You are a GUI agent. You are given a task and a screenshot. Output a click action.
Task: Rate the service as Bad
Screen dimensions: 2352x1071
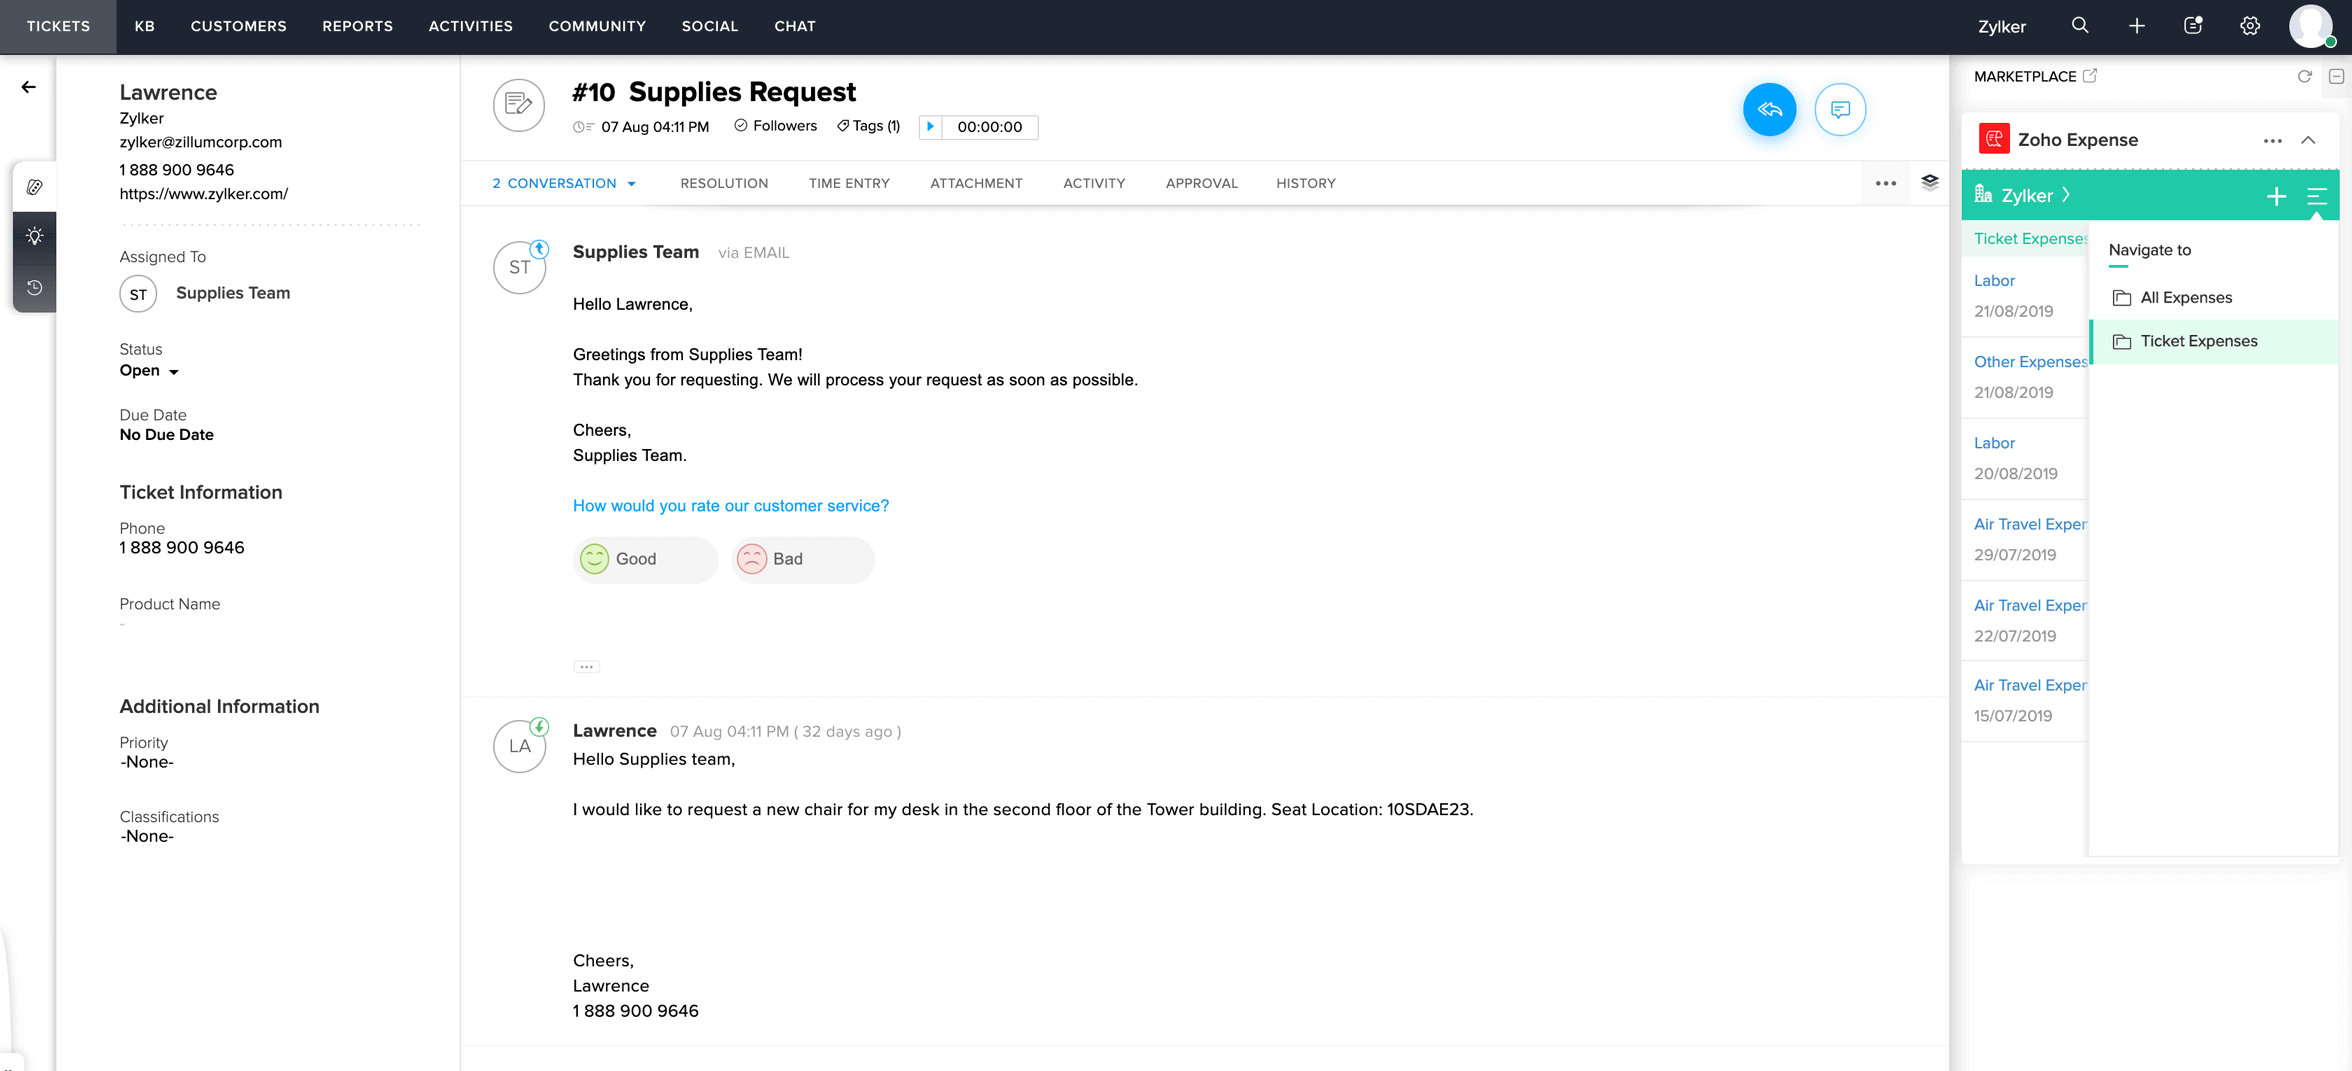tap(802, 559)
